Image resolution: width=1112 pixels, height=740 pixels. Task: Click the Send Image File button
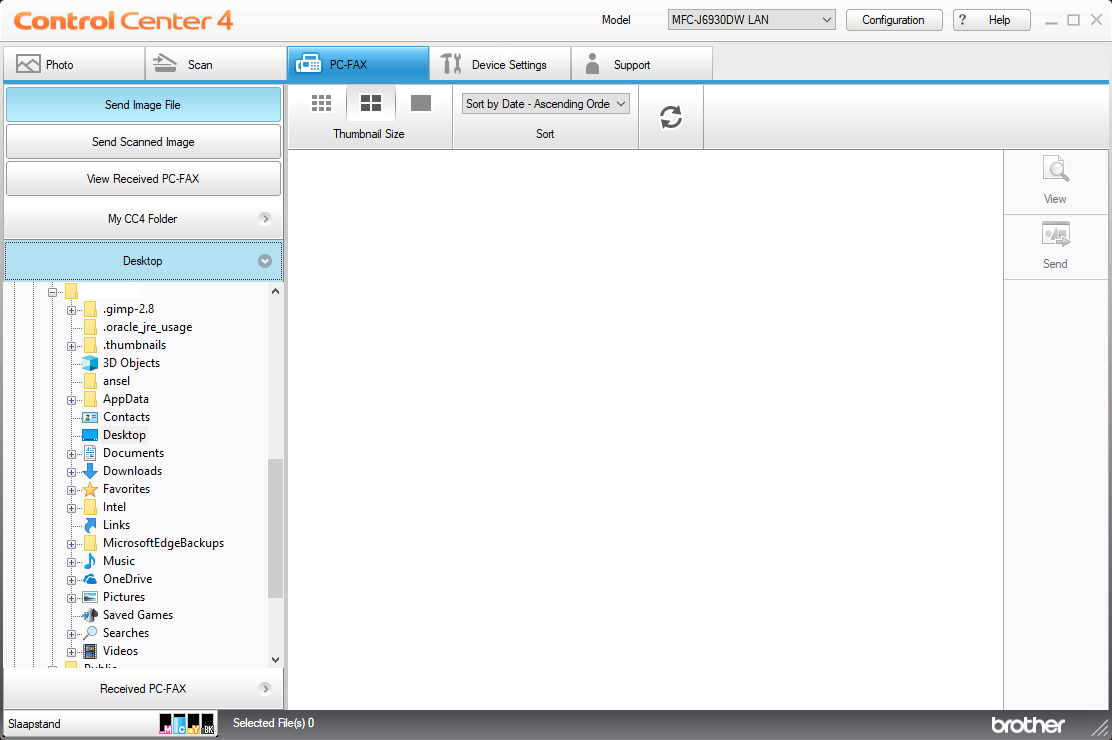coord(143,105)
